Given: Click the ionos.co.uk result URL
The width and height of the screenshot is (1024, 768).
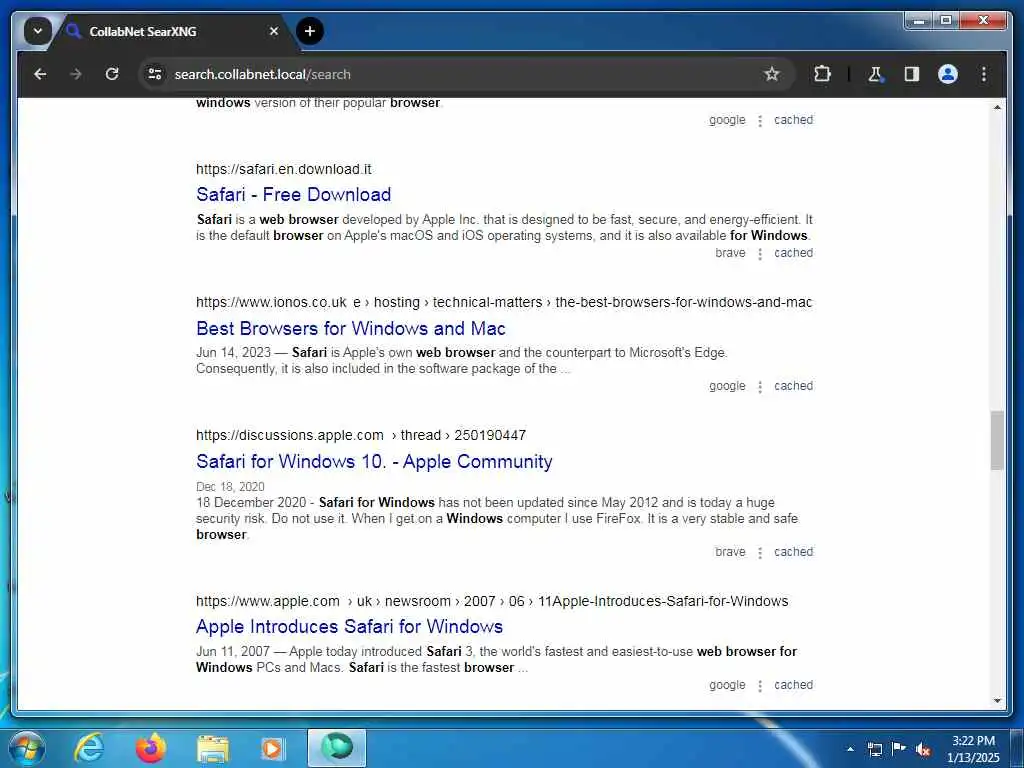Looking at the screenshot, I should point(504,302).
